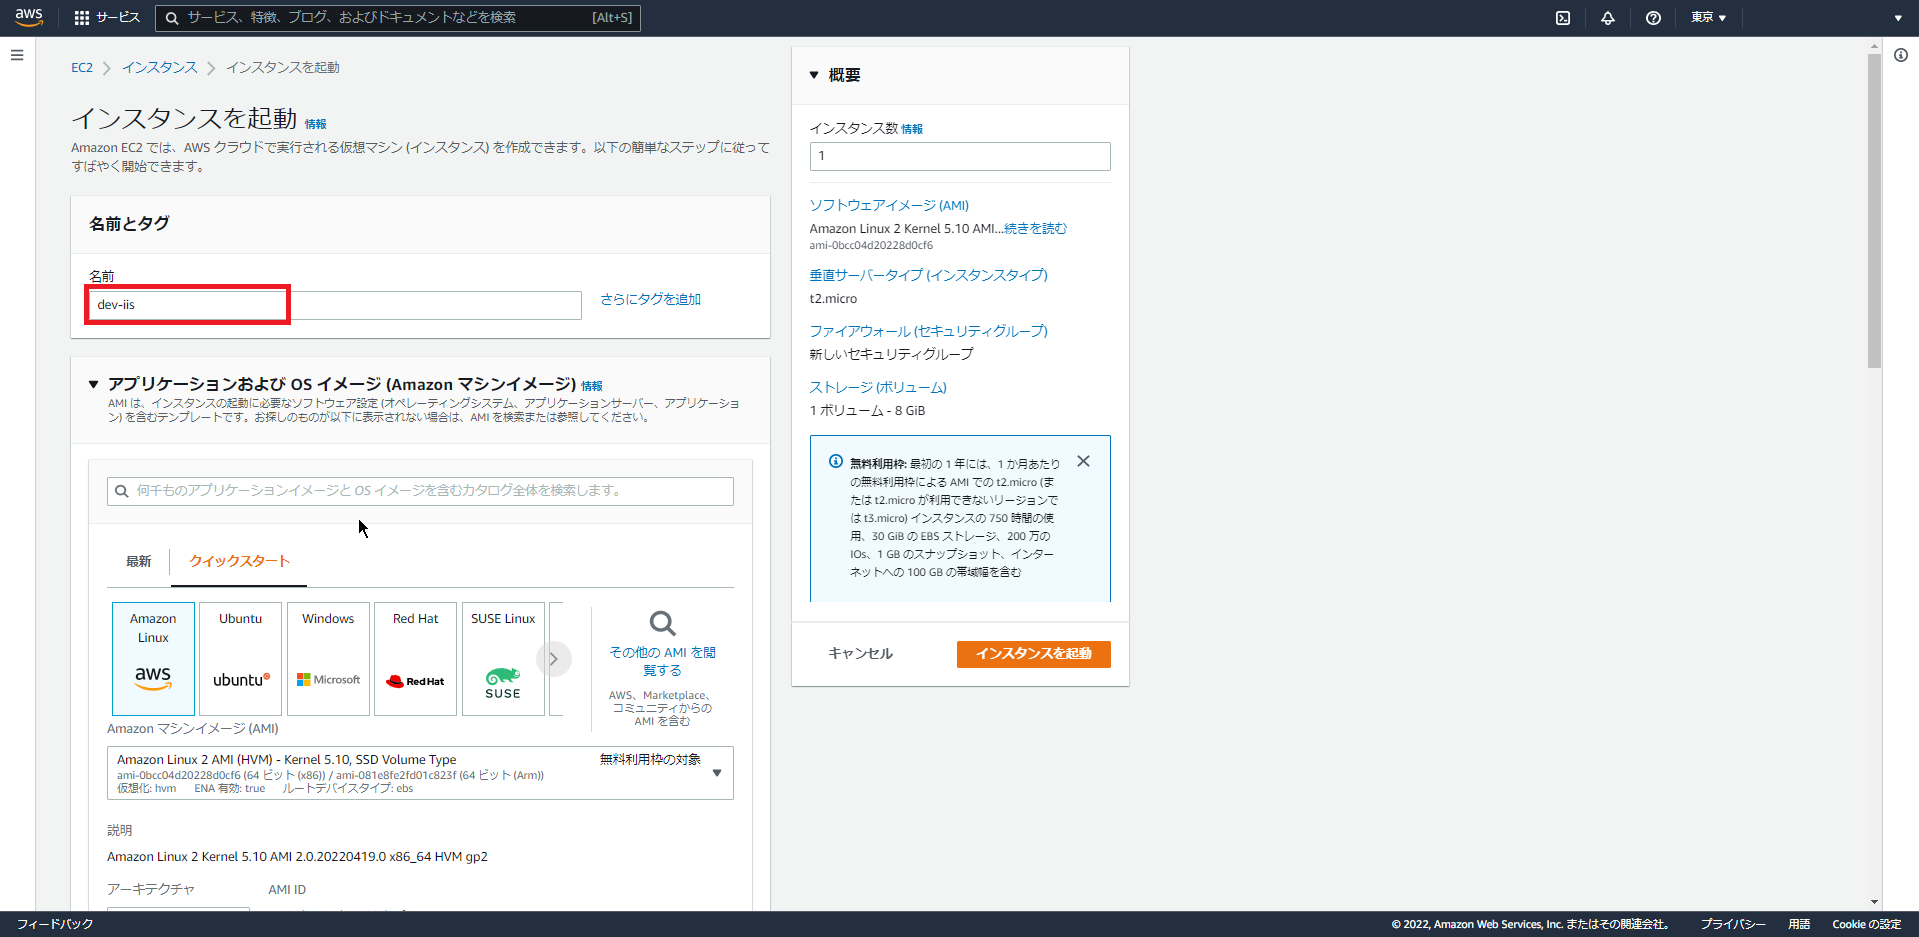
Task: Dismiss the 無料利用枠 info box
Action: (x=1083, y=461)
